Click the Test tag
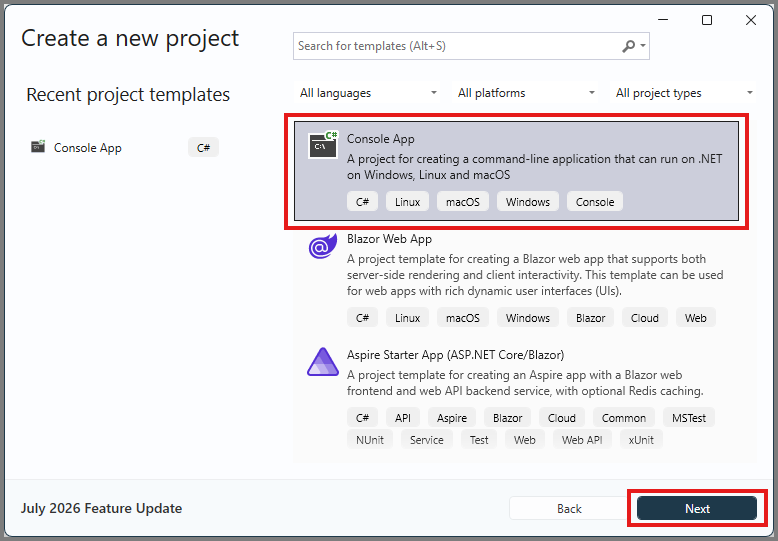 coord(479,440)
